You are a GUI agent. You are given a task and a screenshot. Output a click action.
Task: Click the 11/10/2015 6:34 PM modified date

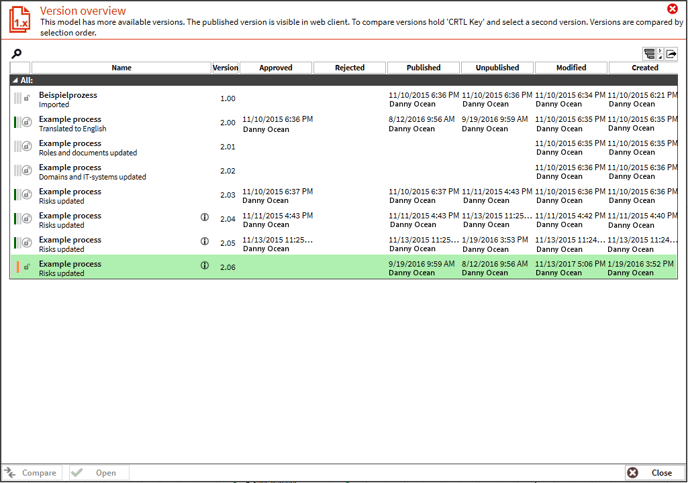coord(570,95)
